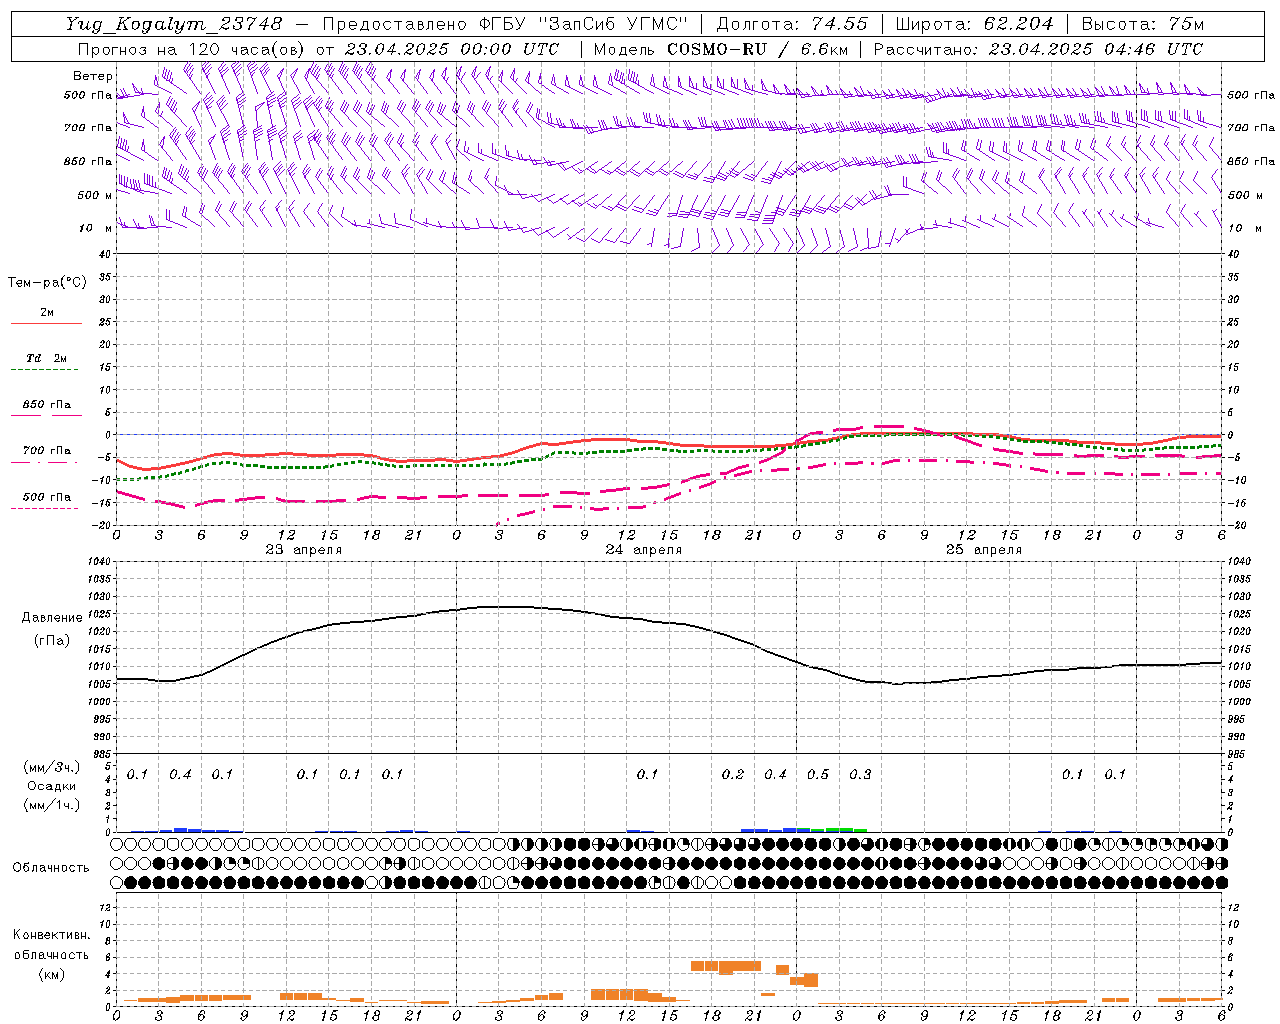The height and width of the screenshot is (1024, 1280).
Task: Select the provider text ФГБУ "ЗапСиб УГМС"
Action: pyautogui.click(x=584, y=24)
